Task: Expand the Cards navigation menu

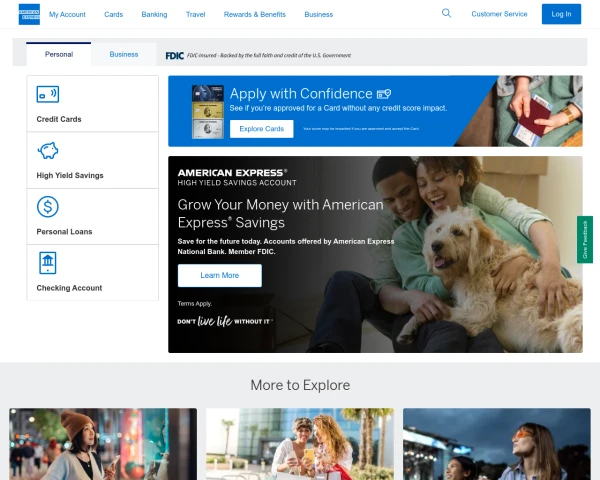Action: (x=114, y=14)
